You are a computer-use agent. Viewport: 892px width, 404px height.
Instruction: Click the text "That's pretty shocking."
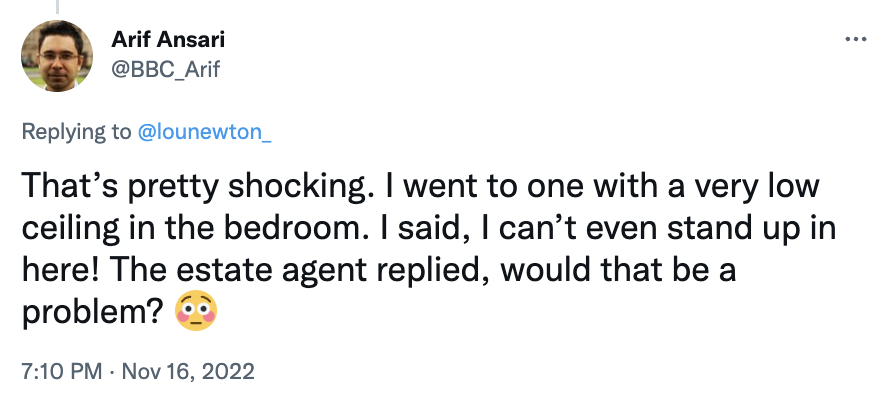click(x=195, y=186)
